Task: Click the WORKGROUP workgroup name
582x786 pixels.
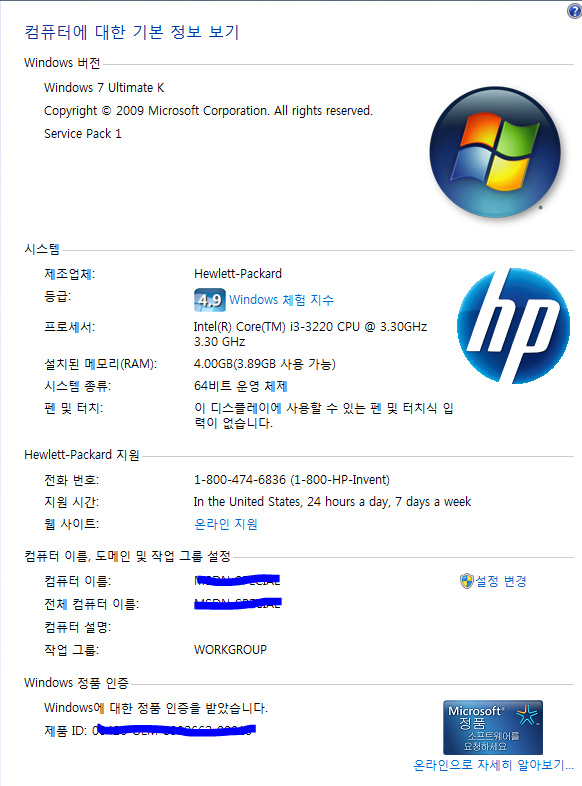Action: 230,650
